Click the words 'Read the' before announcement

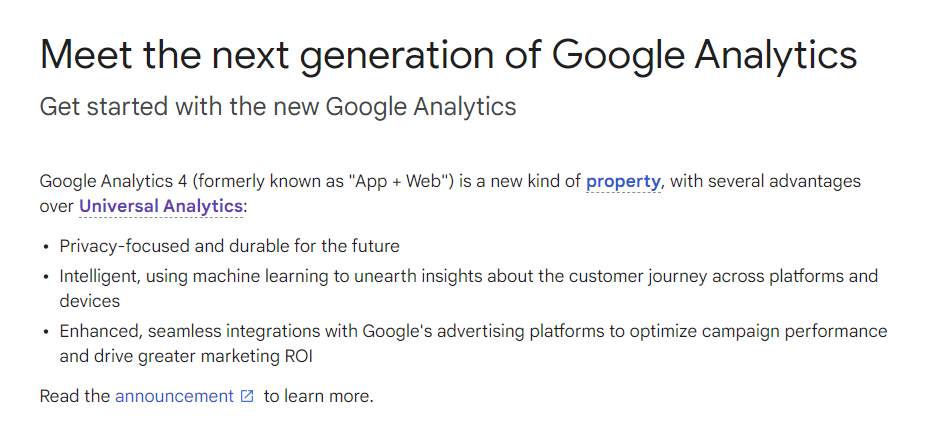coord(75,396)
